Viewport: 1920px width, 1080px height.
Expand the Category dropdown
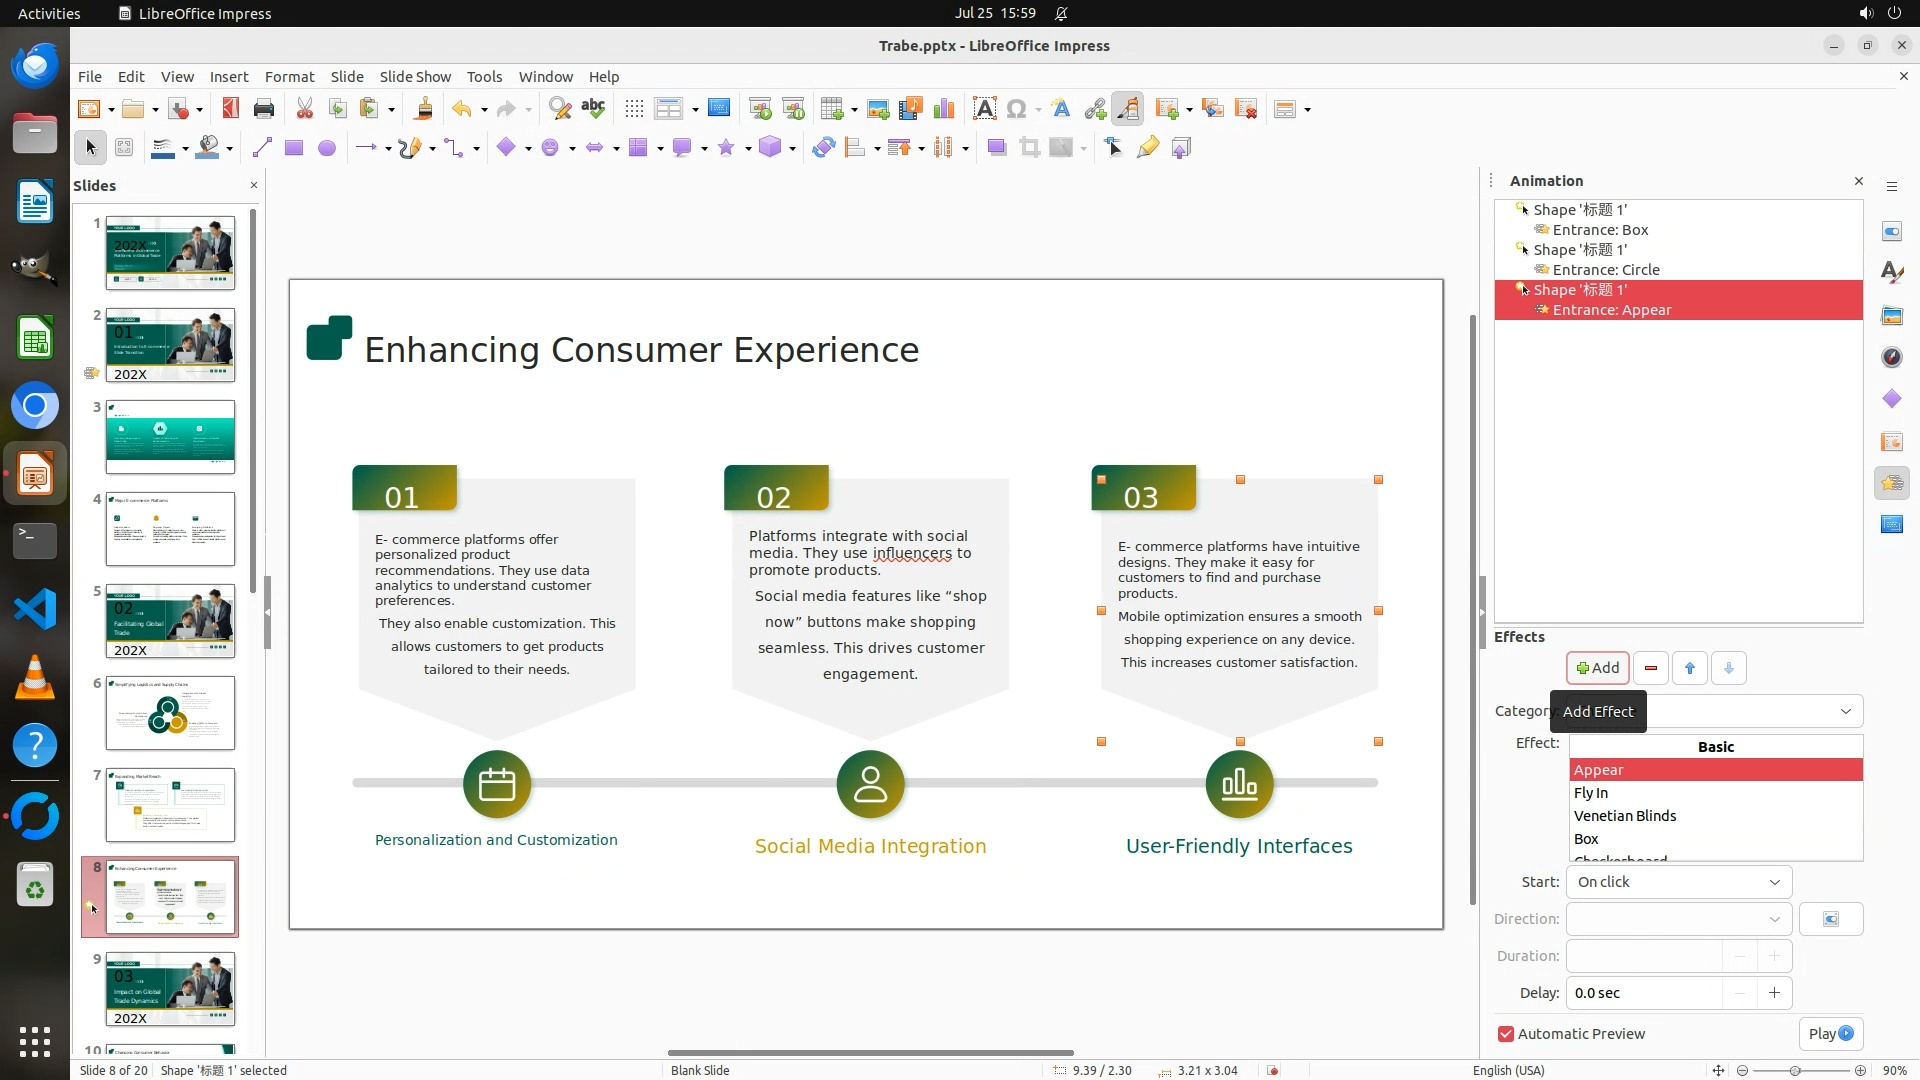(x=1845, y=711)
